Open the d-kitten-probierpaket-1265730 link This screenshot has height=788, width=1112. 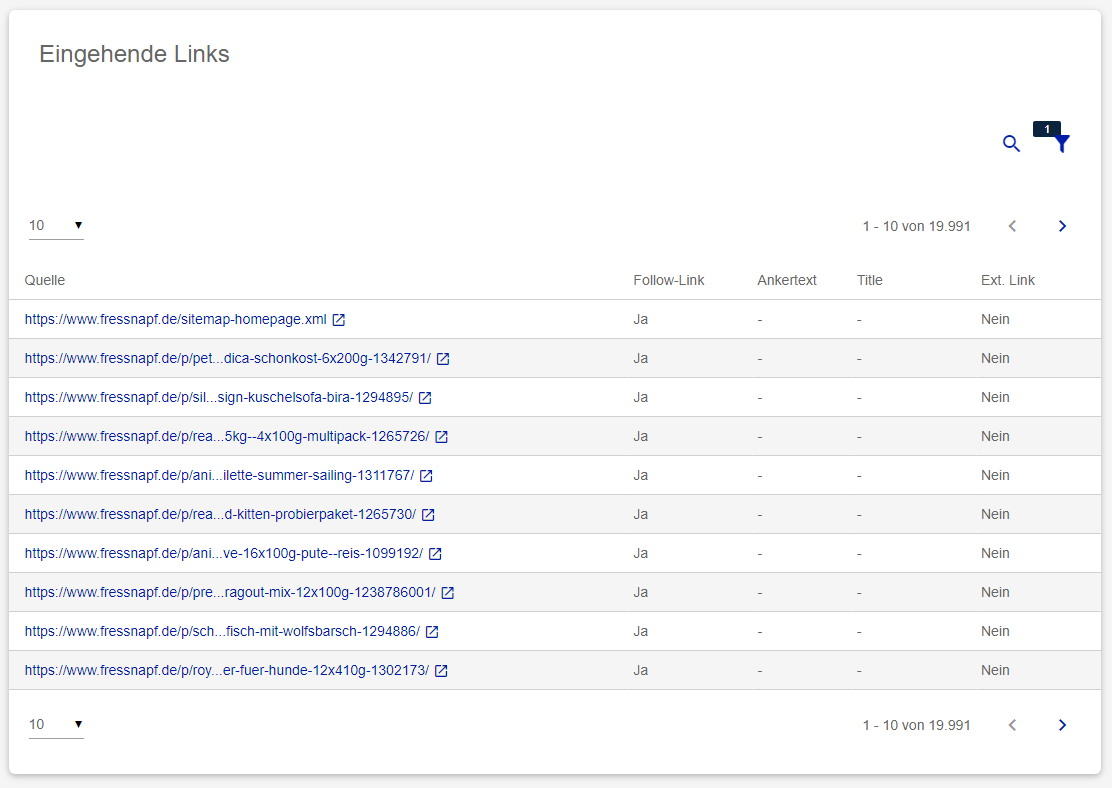pos(221,514)
